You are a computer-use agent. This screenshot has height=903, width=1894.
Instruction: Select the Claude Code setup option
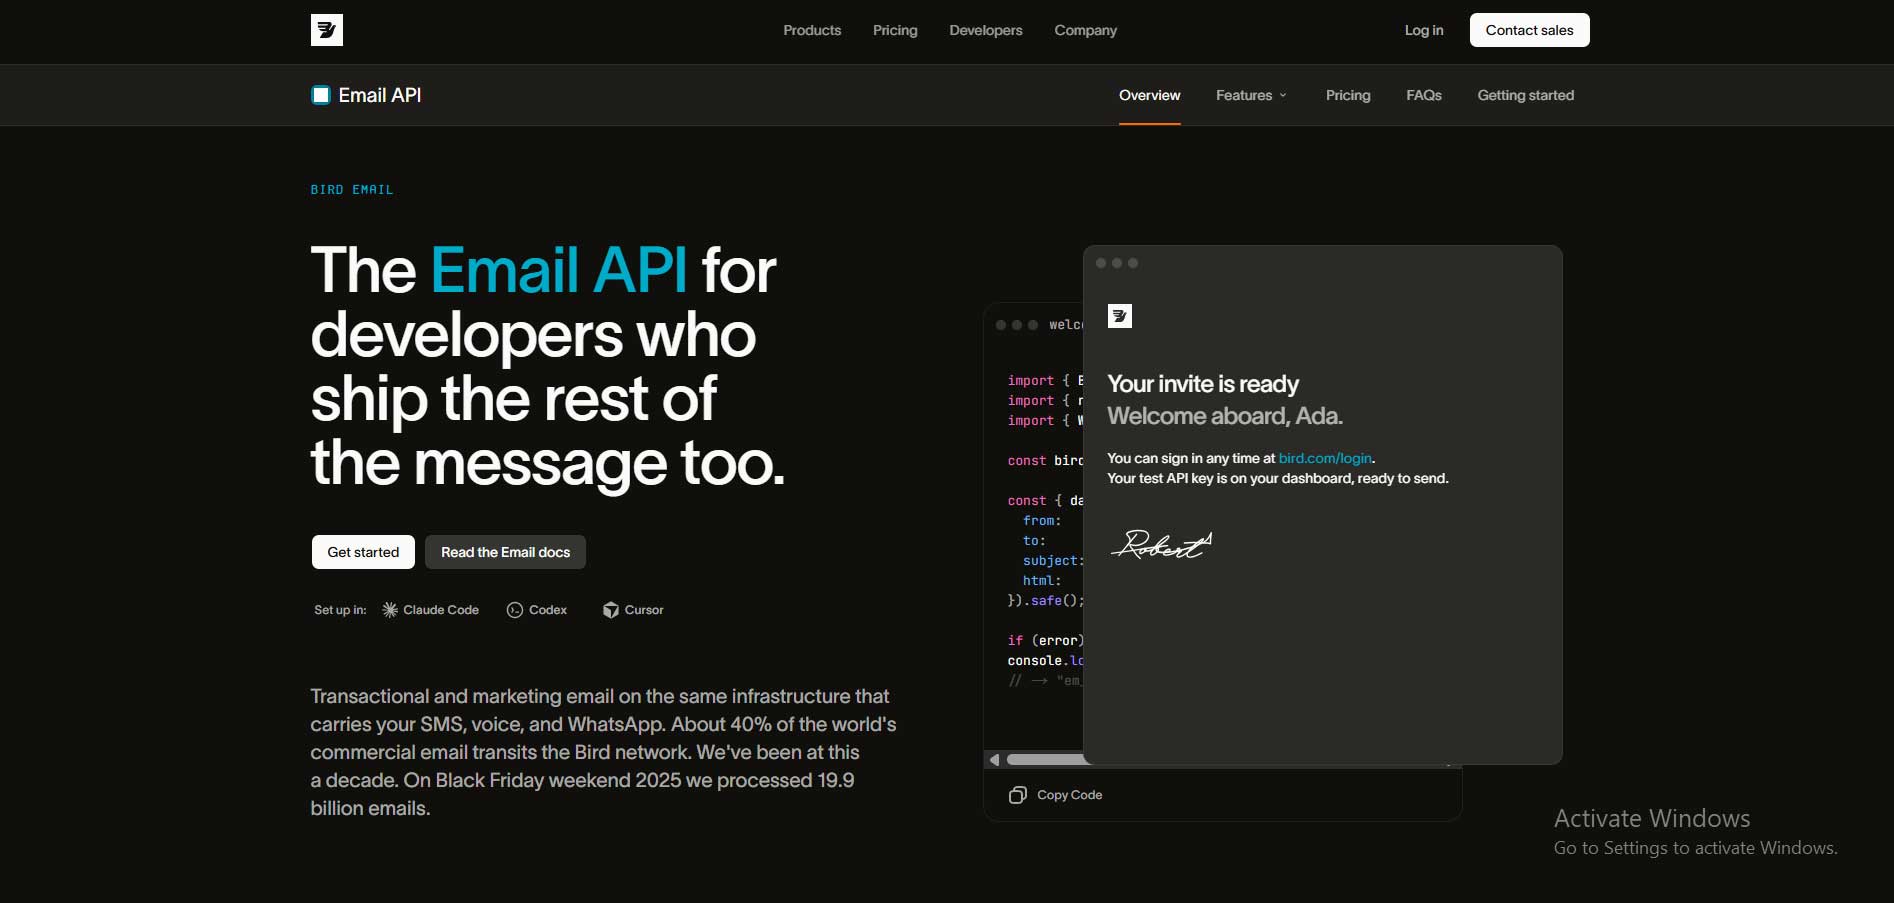(431, 610)
